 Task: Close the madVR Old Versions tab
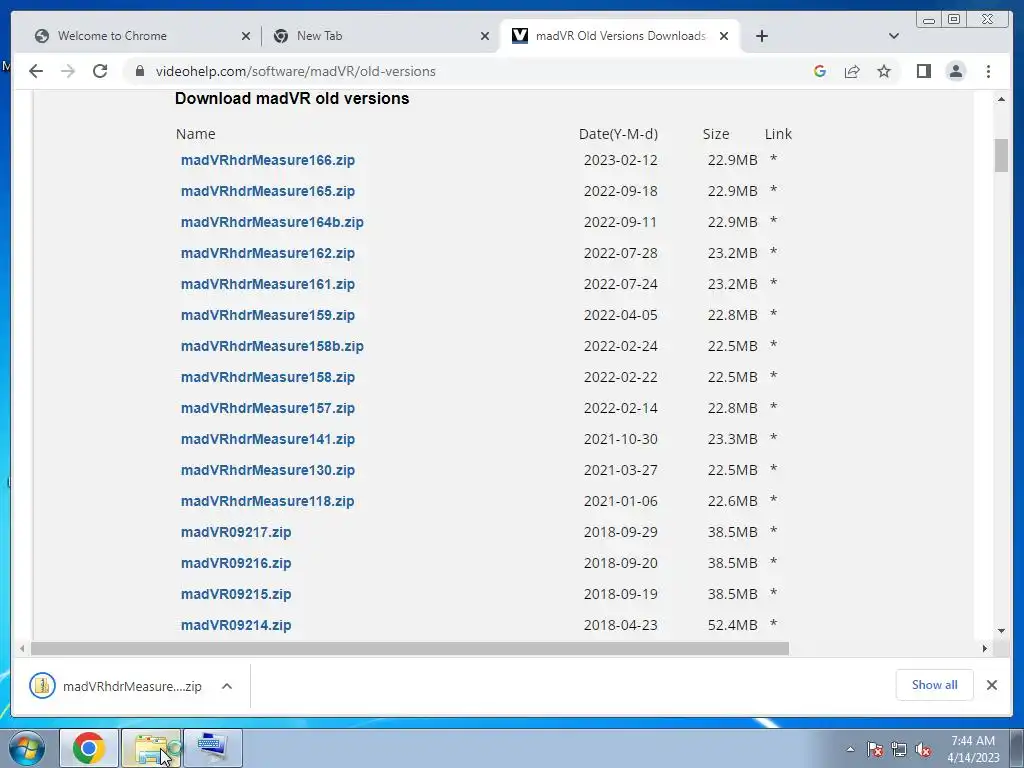[x=724, y=36]
